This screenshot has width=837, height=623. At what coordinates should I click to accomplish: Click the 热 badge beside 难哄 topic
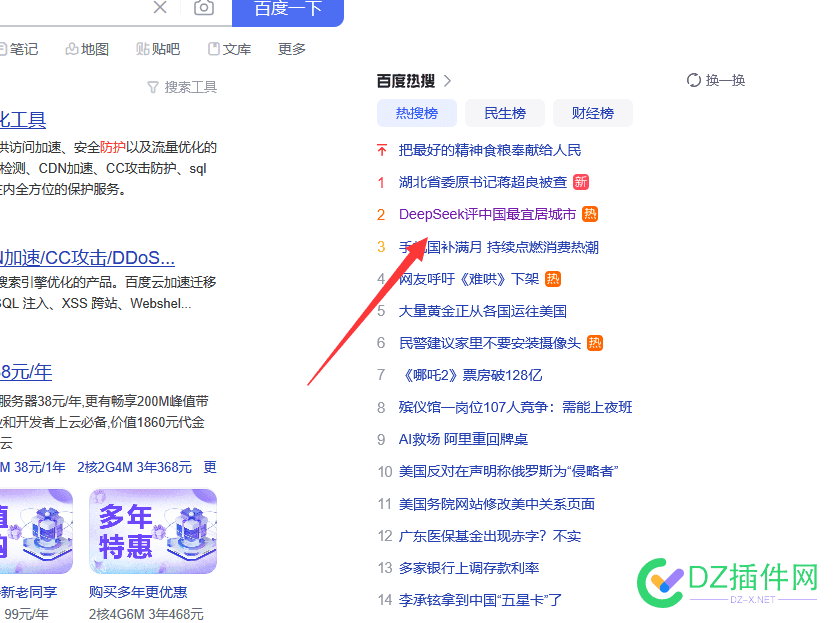[x=553, y=279]
